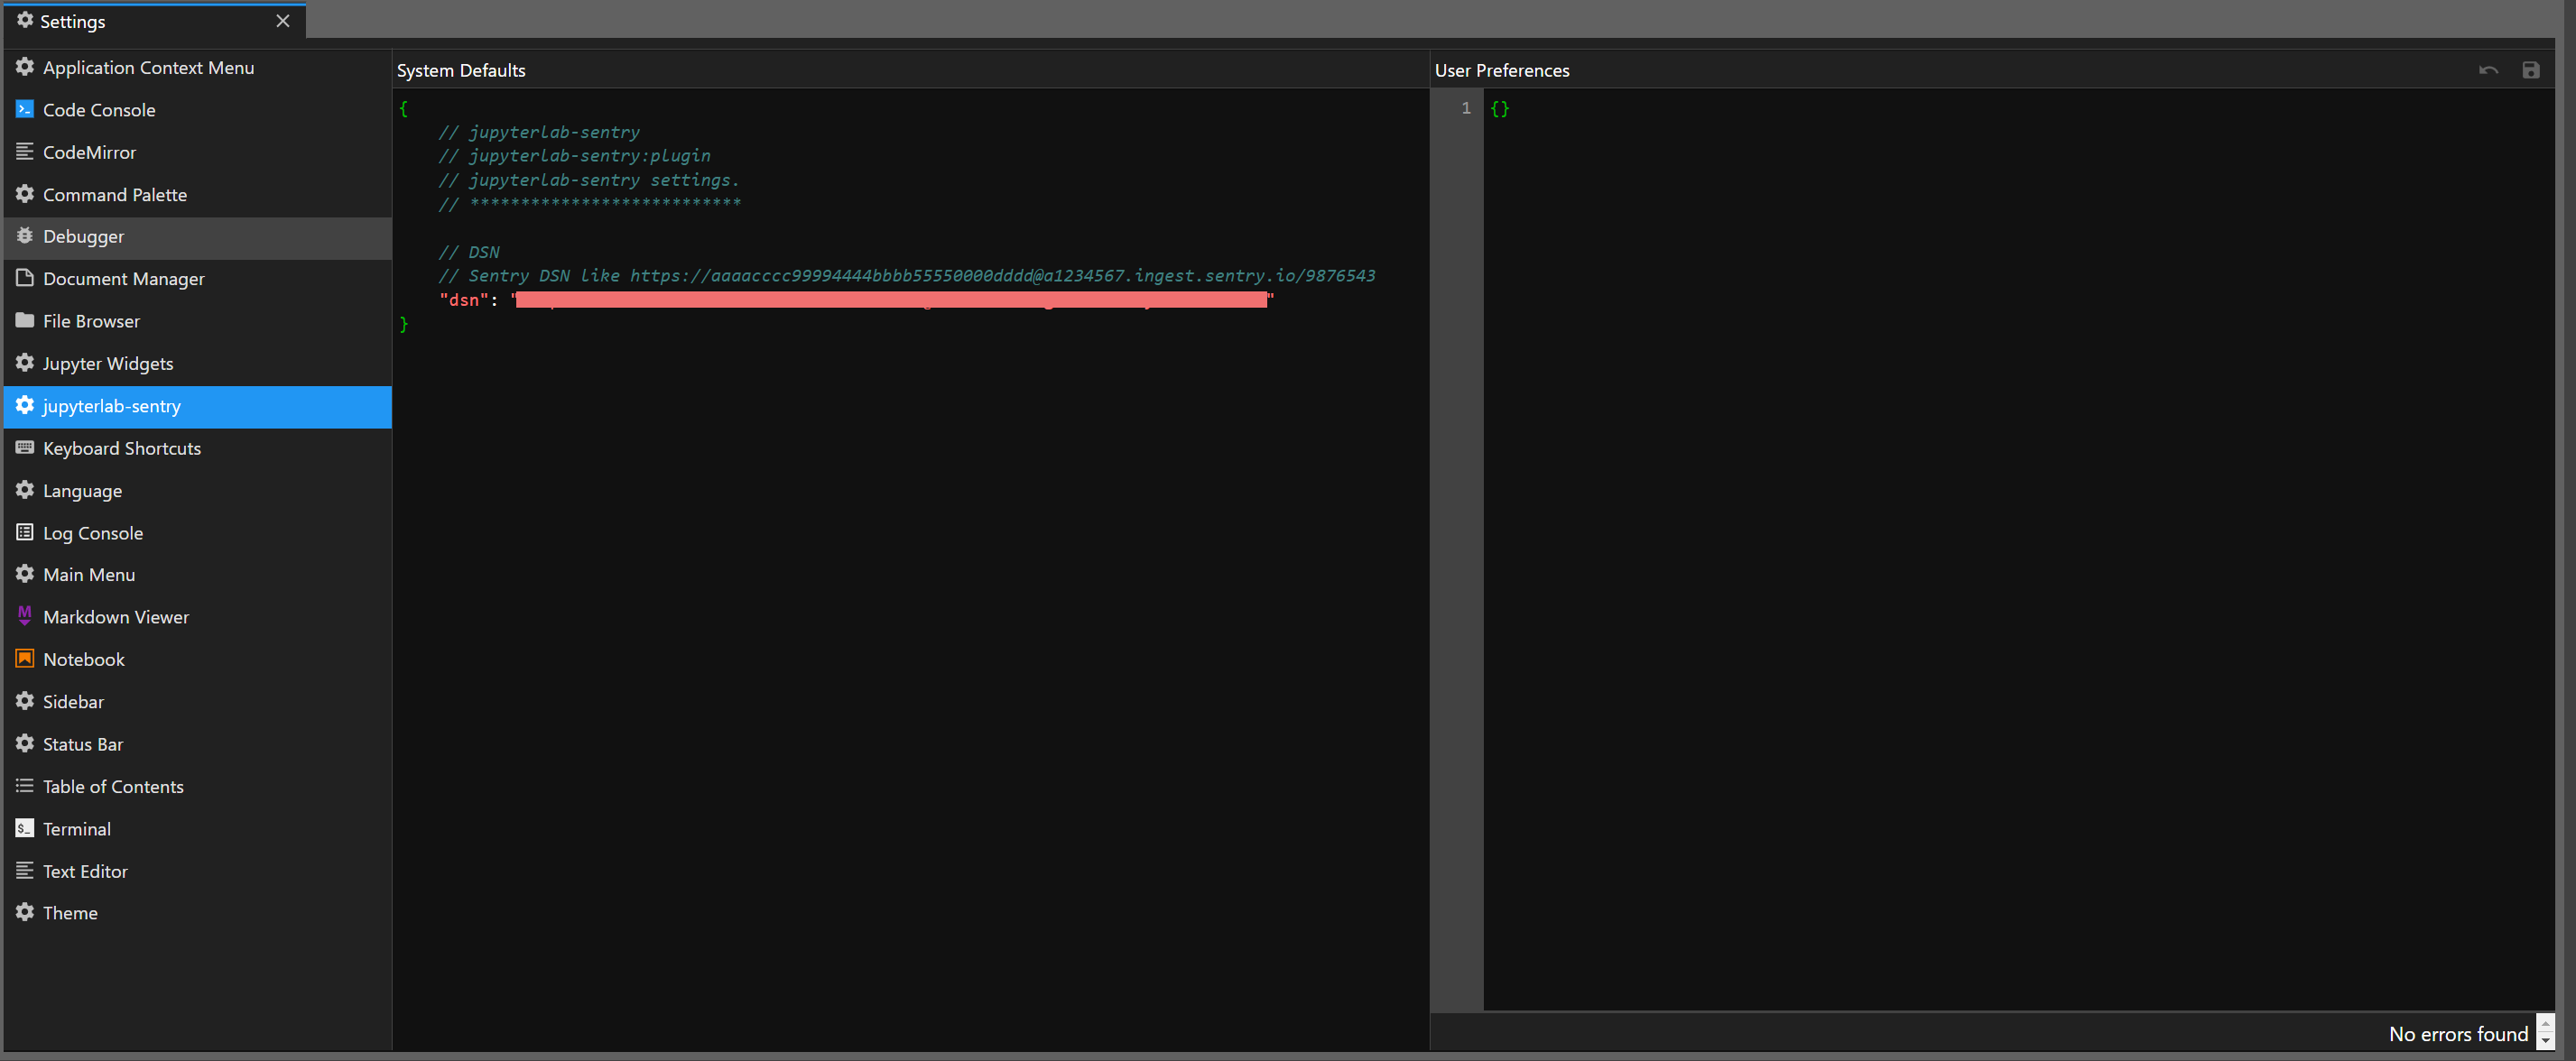Select Language settings entry
Viewport: 2576px width, 1061px height.
coord(198,491)
